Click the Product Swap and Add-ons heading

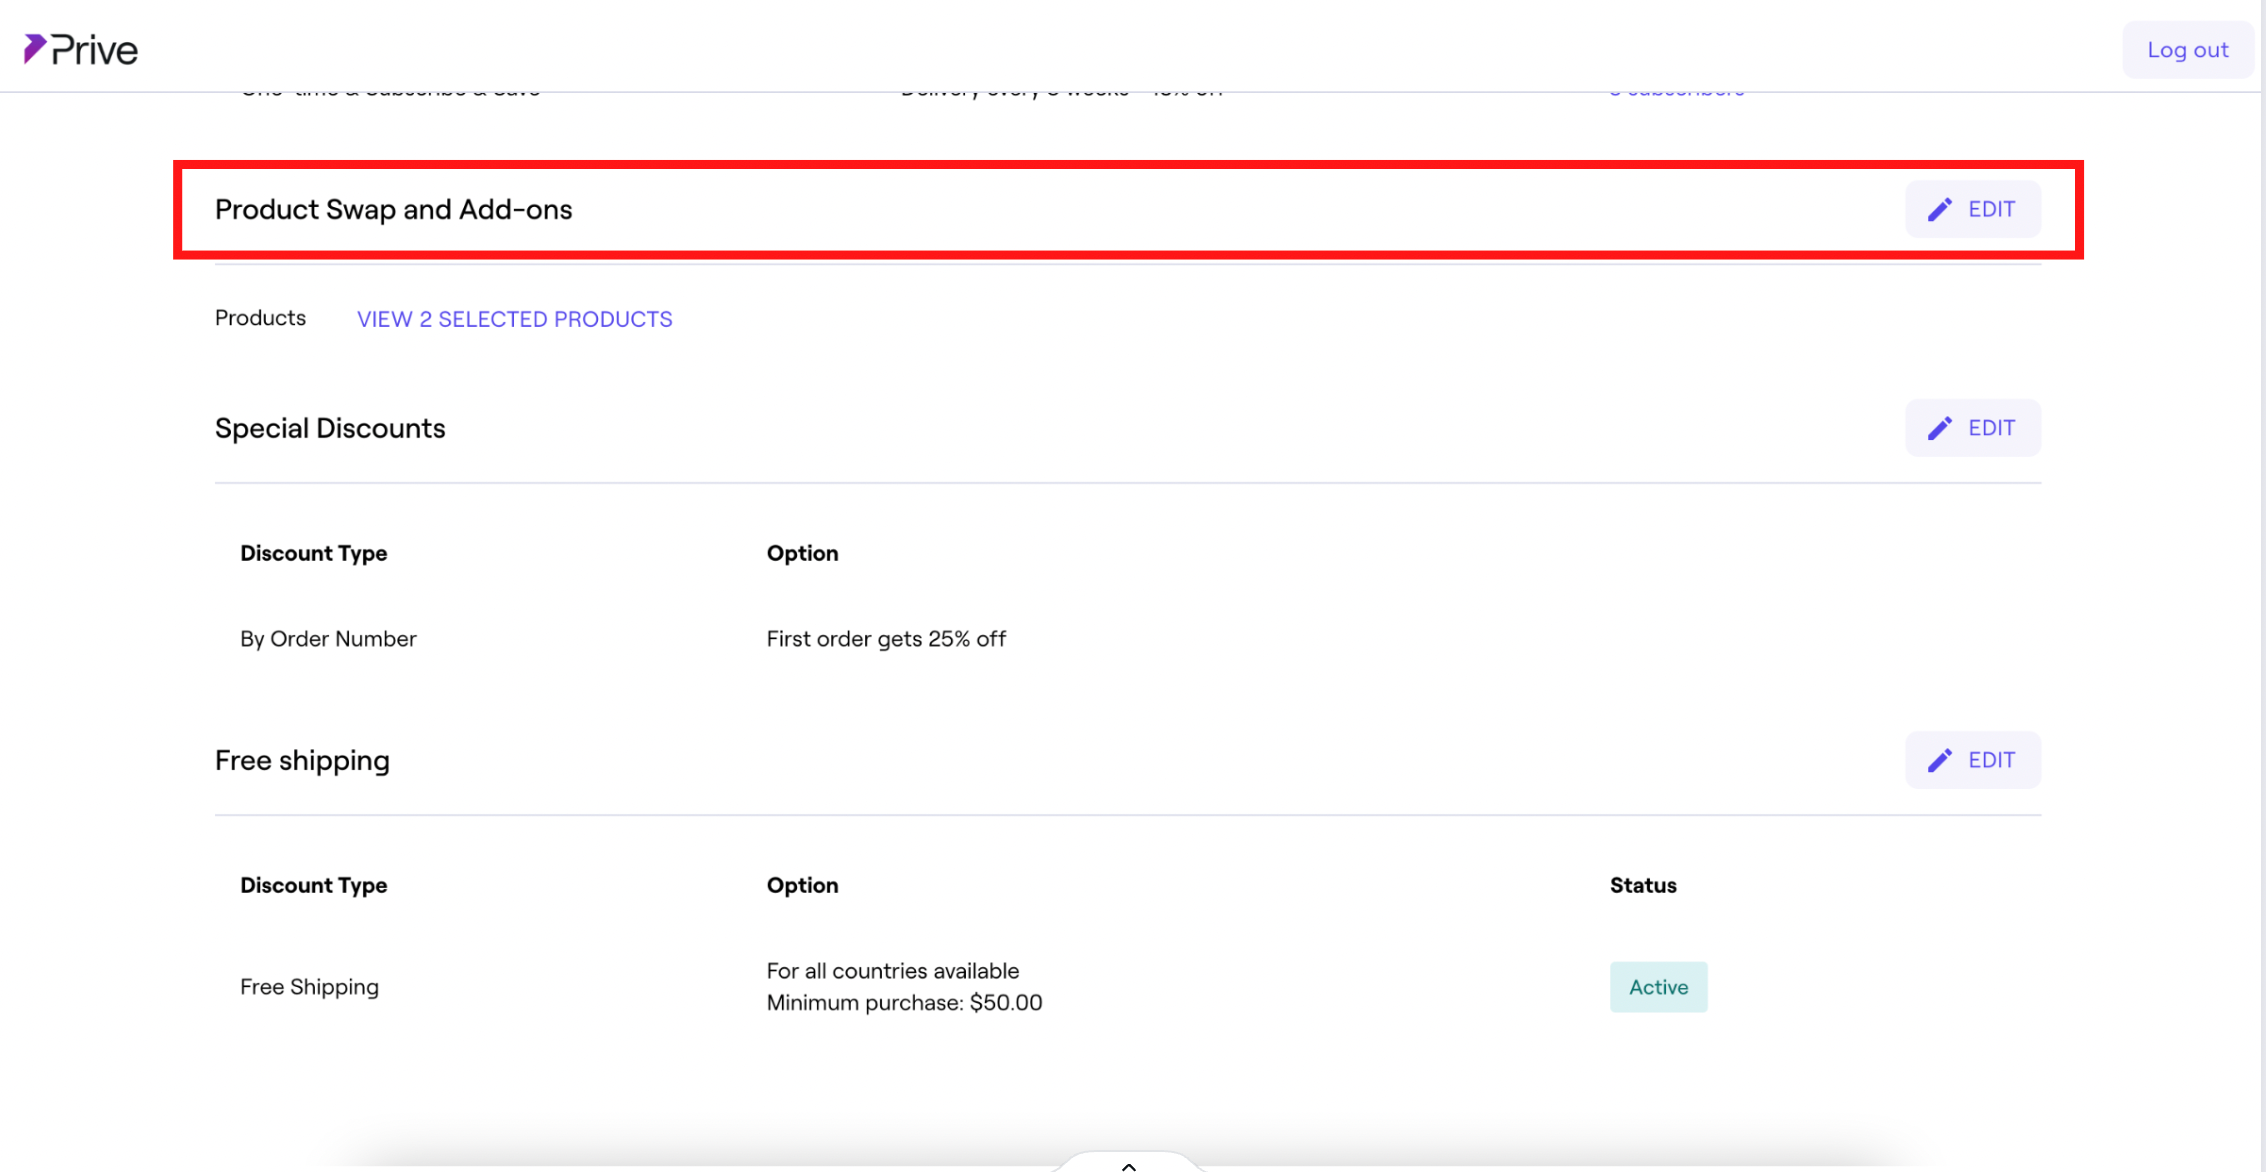[x=393, y=209]
